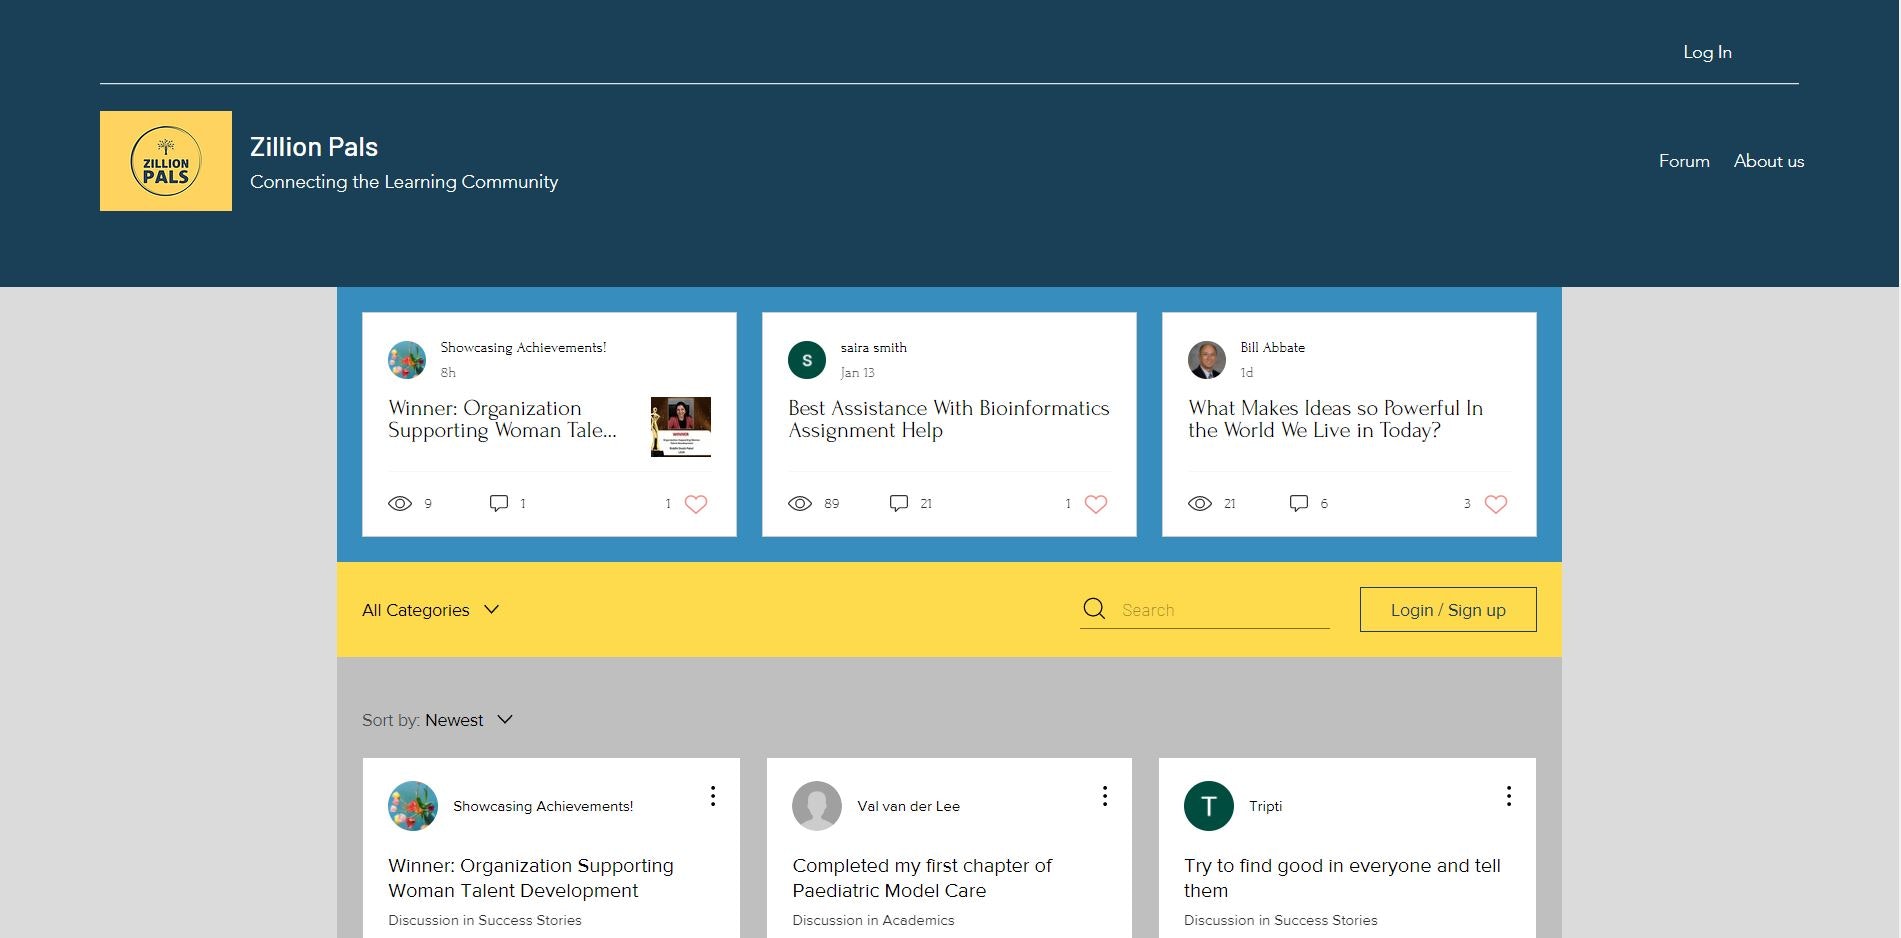This screenshot has width=1901, height=938.
Task: Click the Tripti author name
Action: pos(1265,806)
